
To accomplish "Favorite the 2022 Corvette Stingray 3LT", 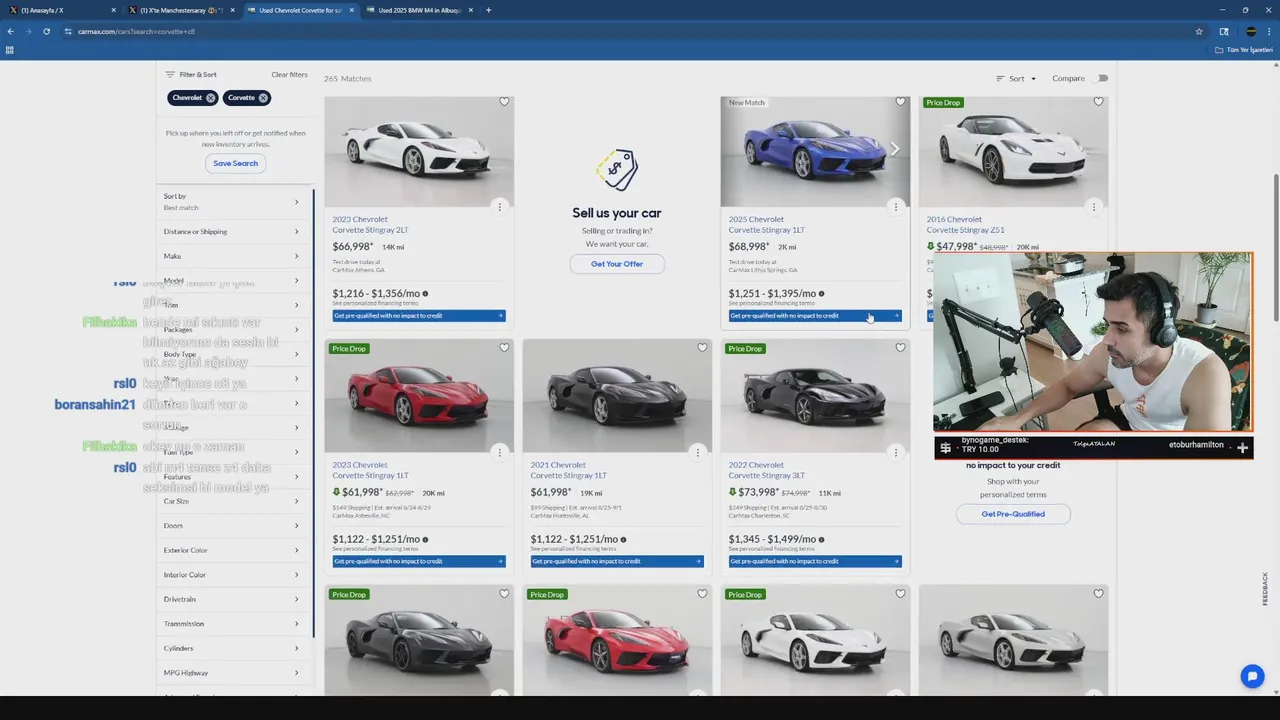I will pos(900,348).
